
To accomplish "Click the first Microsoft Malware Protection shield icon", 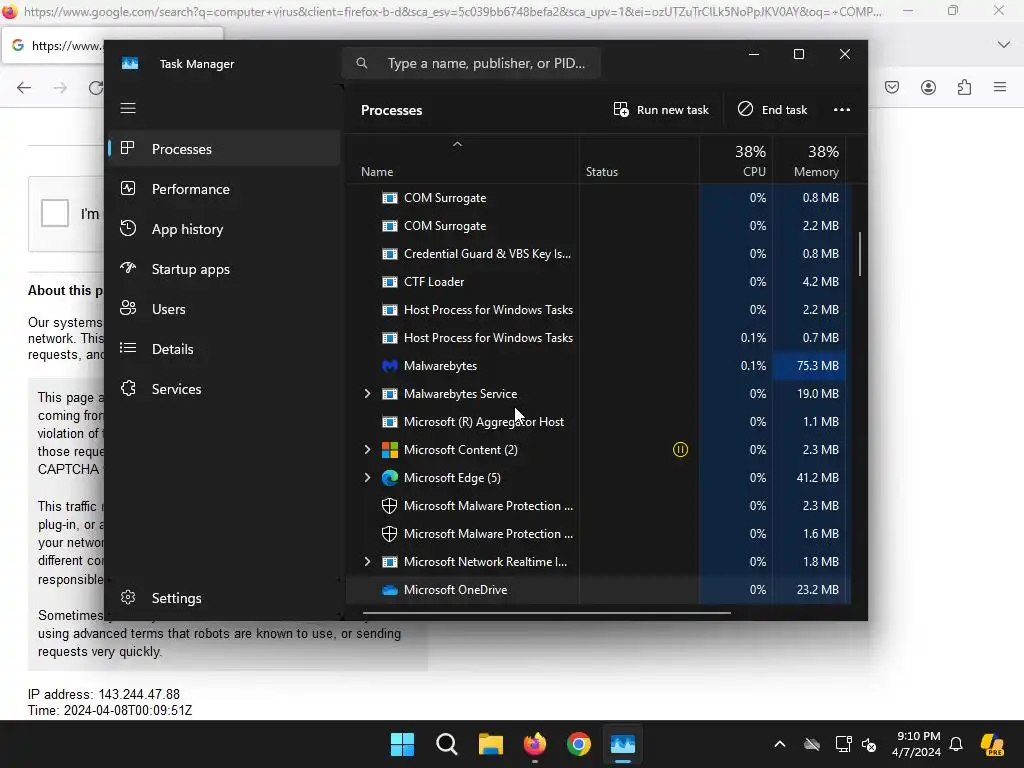I will pos(390,506).
